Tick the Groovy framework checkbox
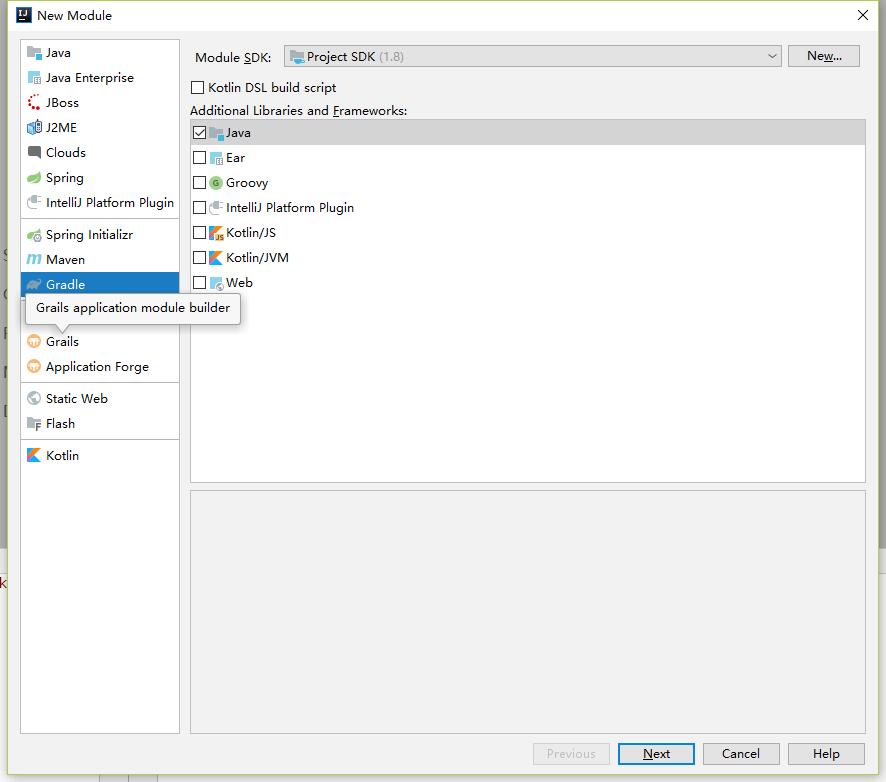The height and width of the screenshot is (782, 886). click(x=199, y=182)
